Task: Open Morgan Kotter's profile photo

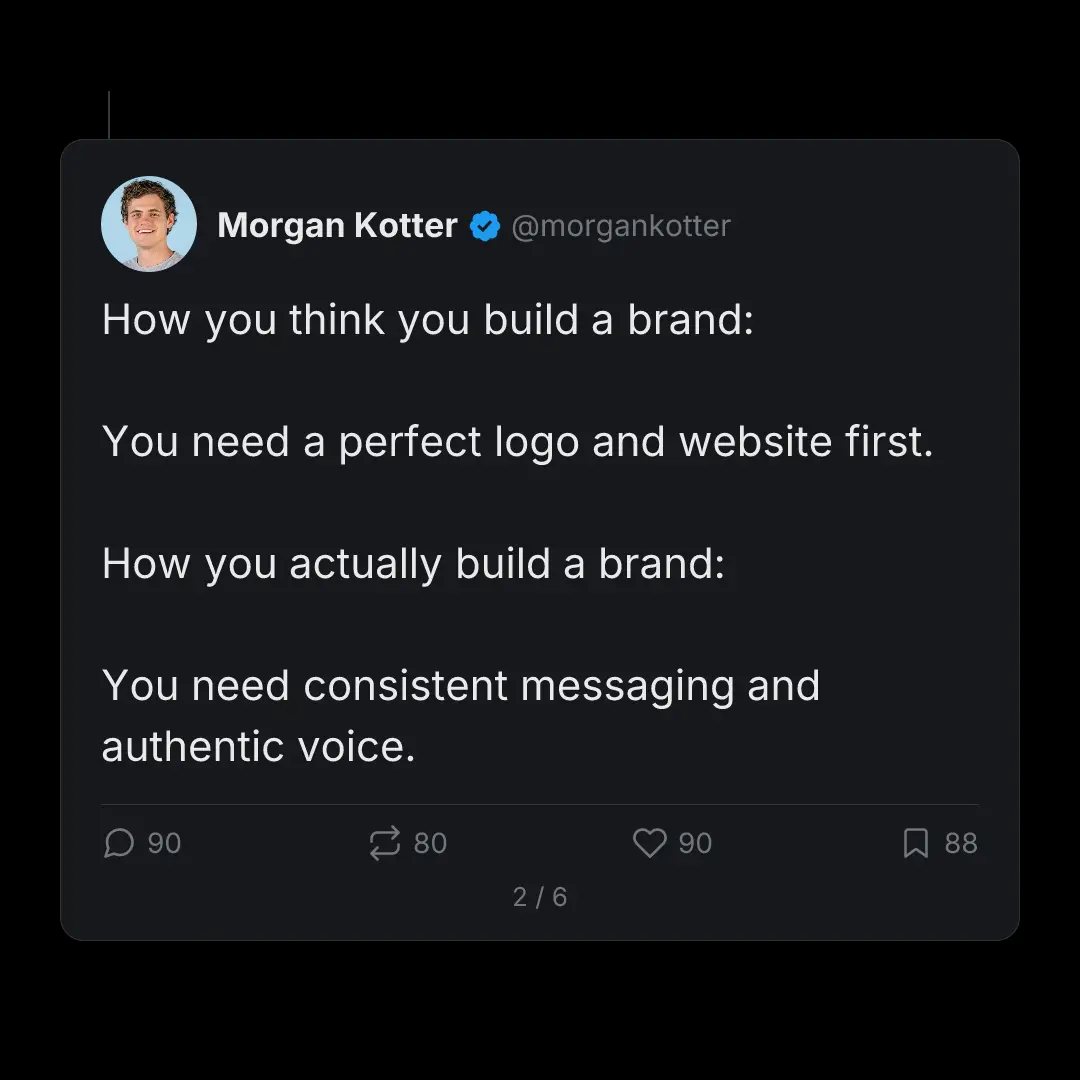Action: 149,224
